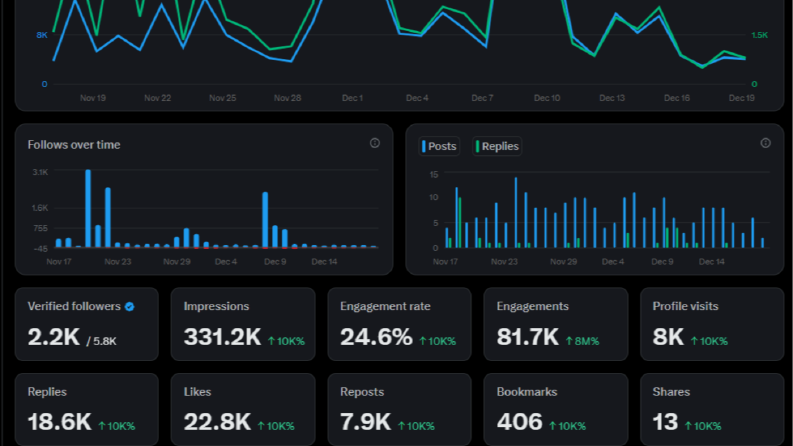Image resolution: width=793 pixels, height=446 pixels.
Task: Select the Bookmarks 406 metric card
Action: pyautogui.click(x=556, y=410)
